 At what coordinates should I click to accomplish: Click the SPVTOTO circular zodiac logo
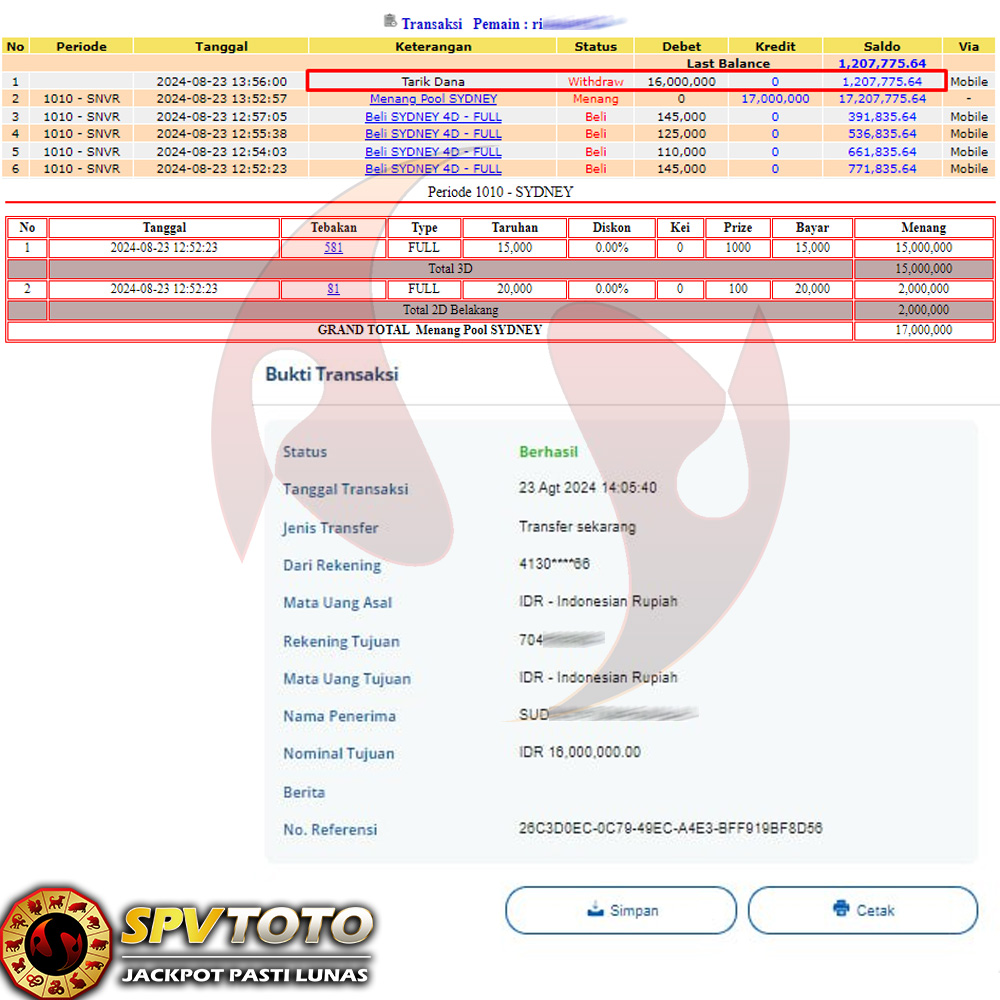pos(55,942)
